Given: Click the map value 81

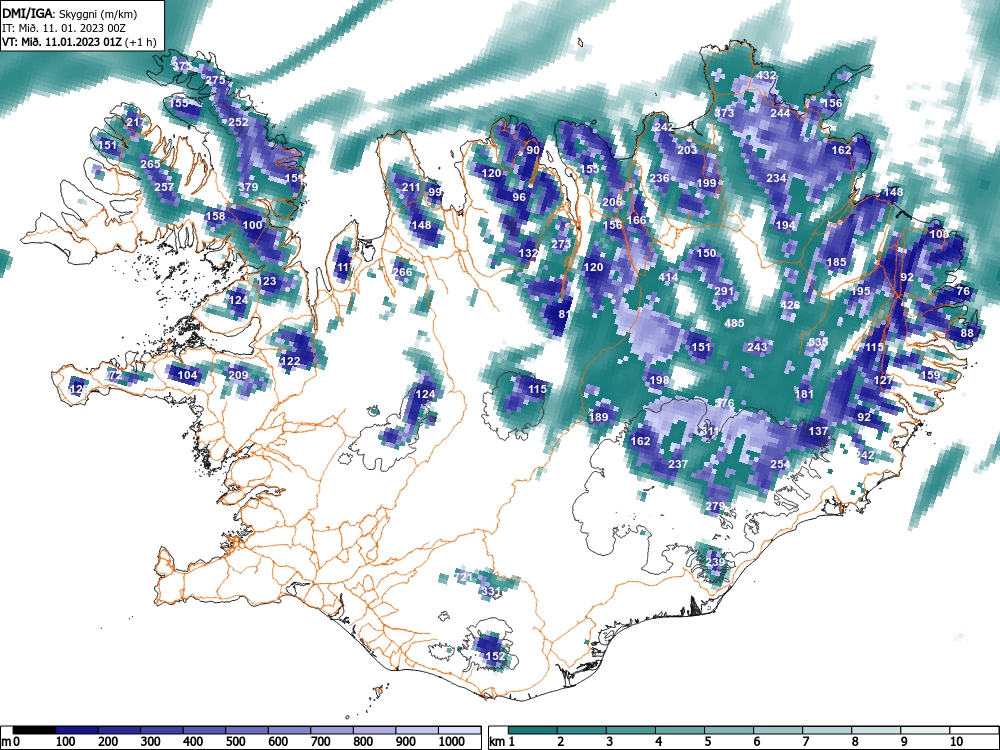Looking at the screenshot, I should coord(564,314).
